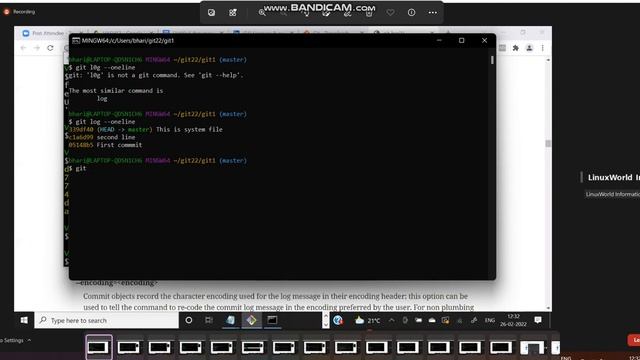Click the 'This is system file' text
640x360 pixels.
189,129
